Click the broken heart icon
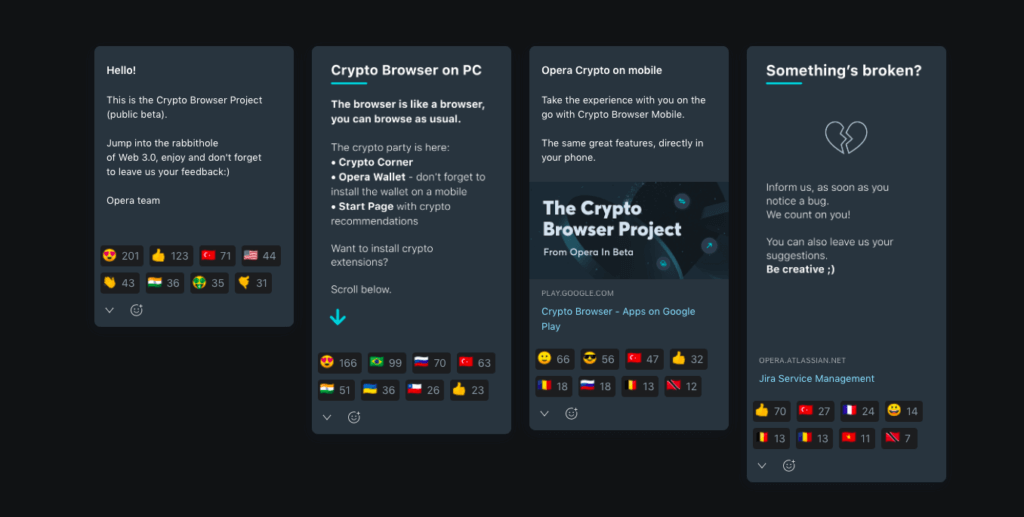The image size is (1024, 517). click(x=845, y=137)
